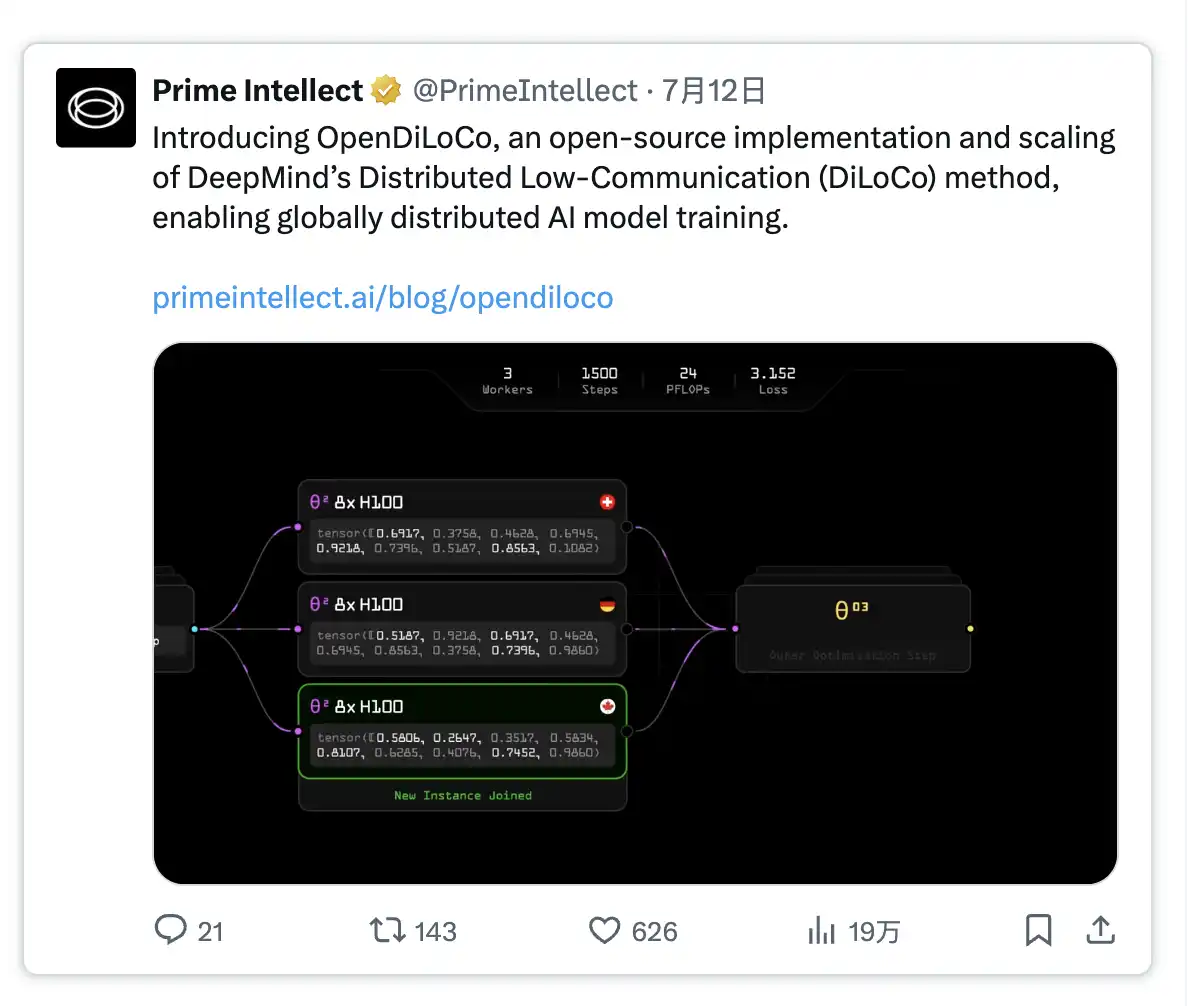The image size is (1188, 1006).
Task: Open the primeintellect.ai/blog/opendiloco link
Action: coord(382,297)
